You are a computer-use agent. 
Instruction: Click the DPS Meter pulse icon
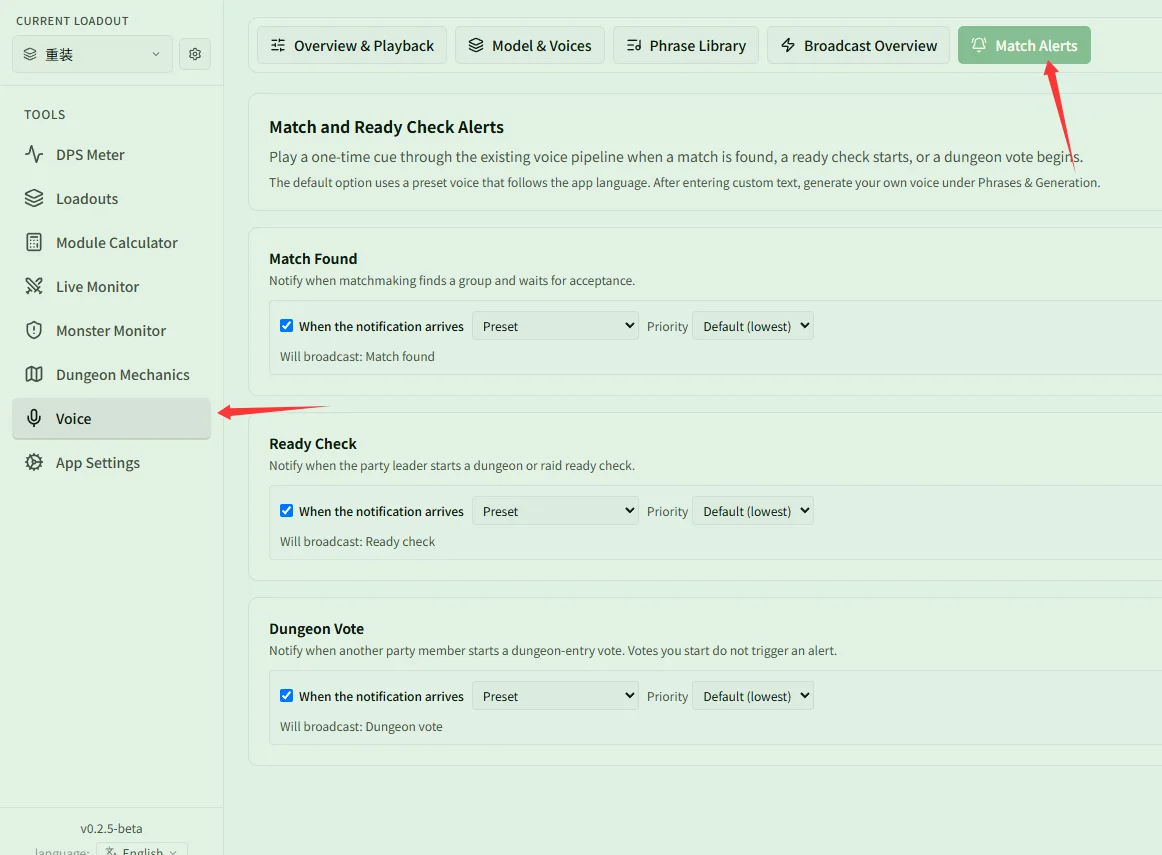tap(34, 154)
